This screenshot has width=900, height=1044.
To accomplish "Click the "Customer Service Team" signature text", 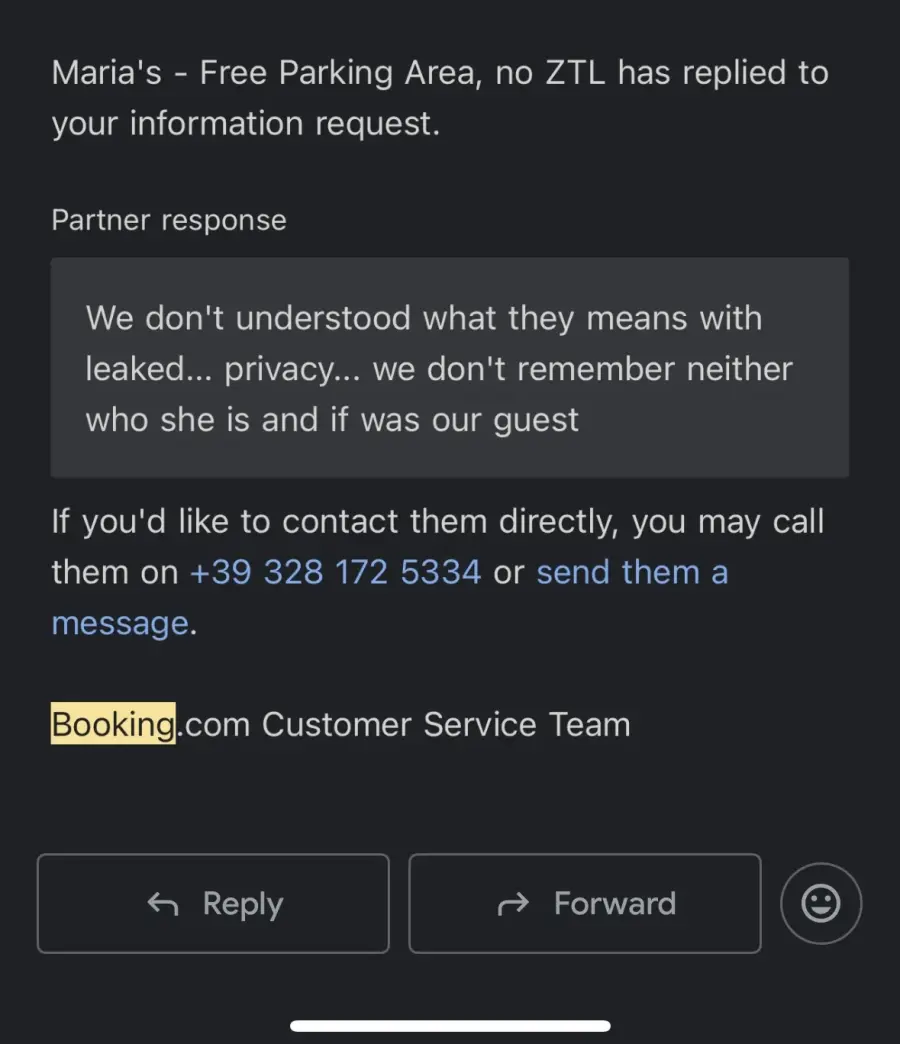I will click(446, 724).
